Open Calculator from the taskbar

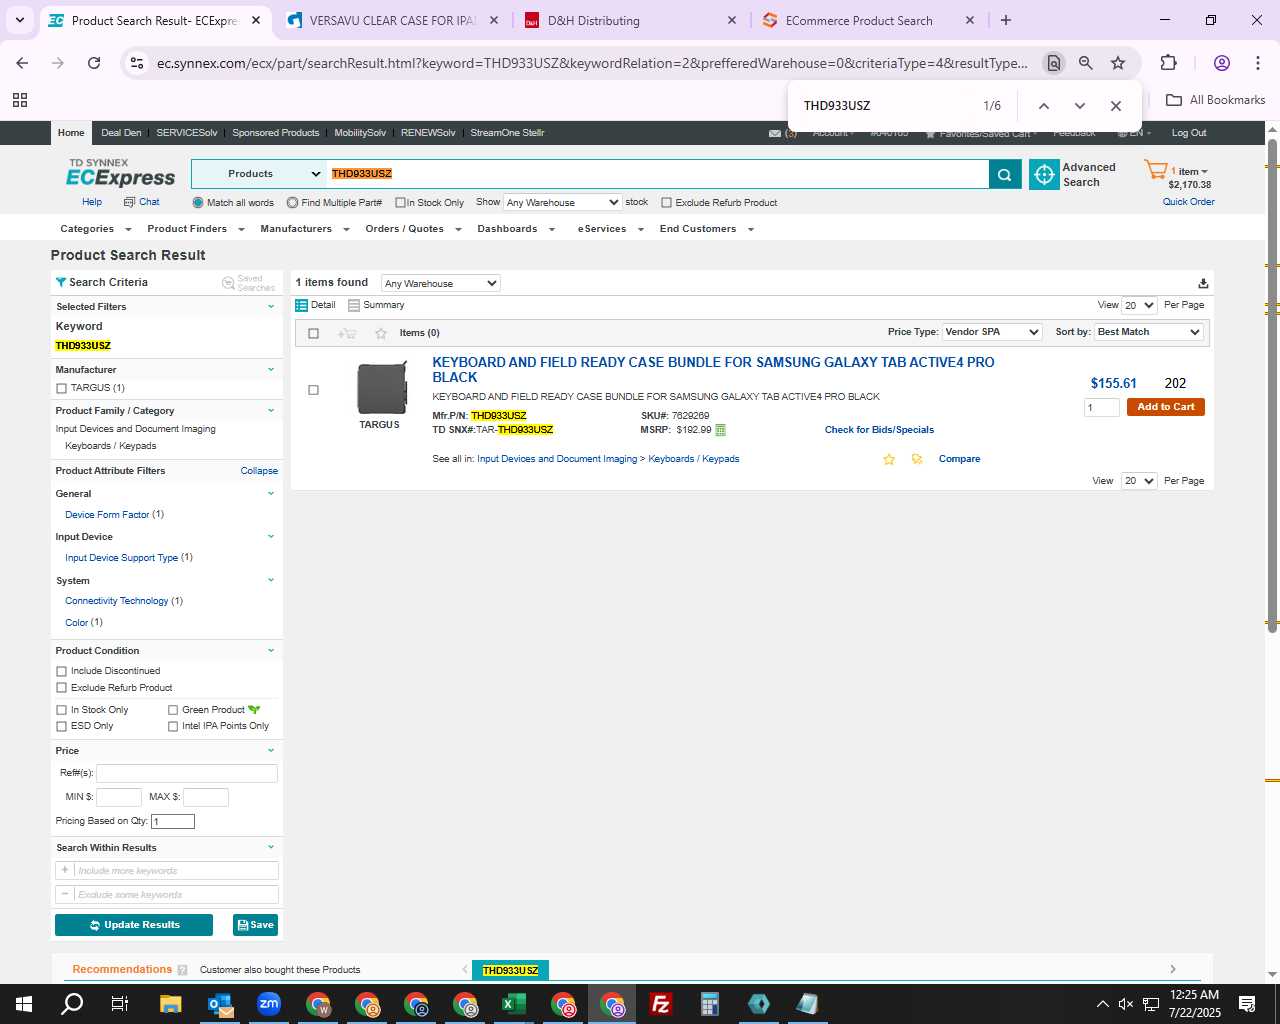click(710, 1004)
